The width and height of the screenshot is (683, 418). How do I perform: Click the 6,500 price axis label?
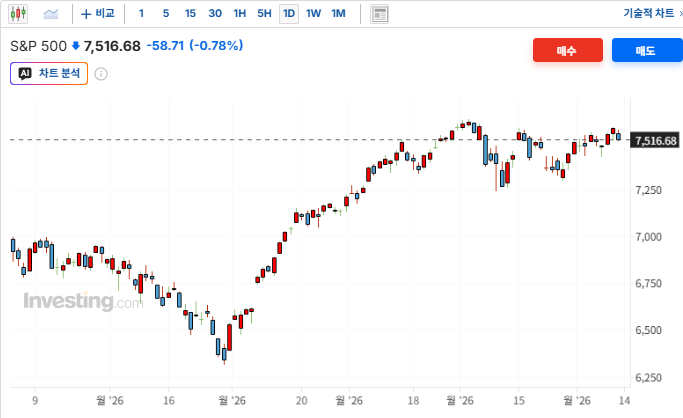[648, 330]
